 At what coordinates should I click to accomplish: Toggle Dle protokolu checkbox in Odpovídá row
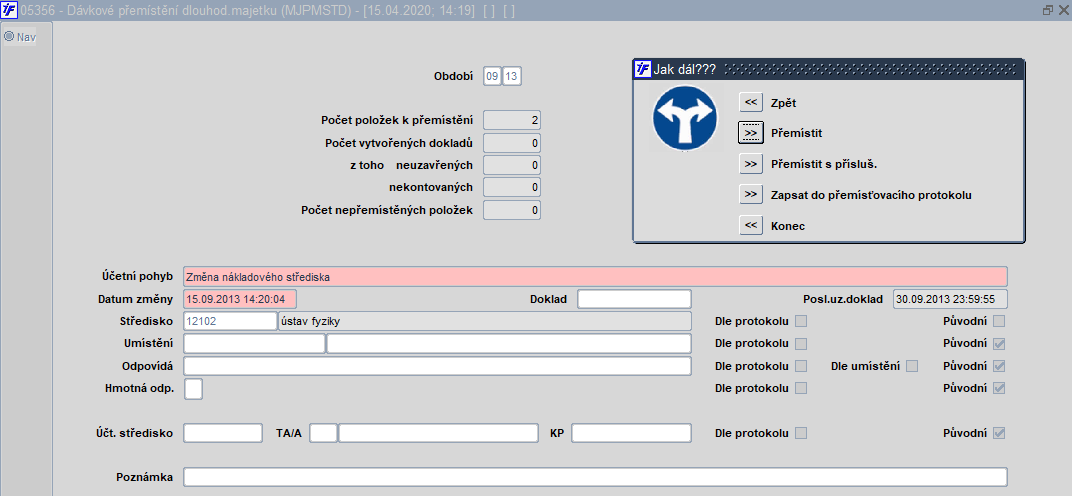click(801, 366)
